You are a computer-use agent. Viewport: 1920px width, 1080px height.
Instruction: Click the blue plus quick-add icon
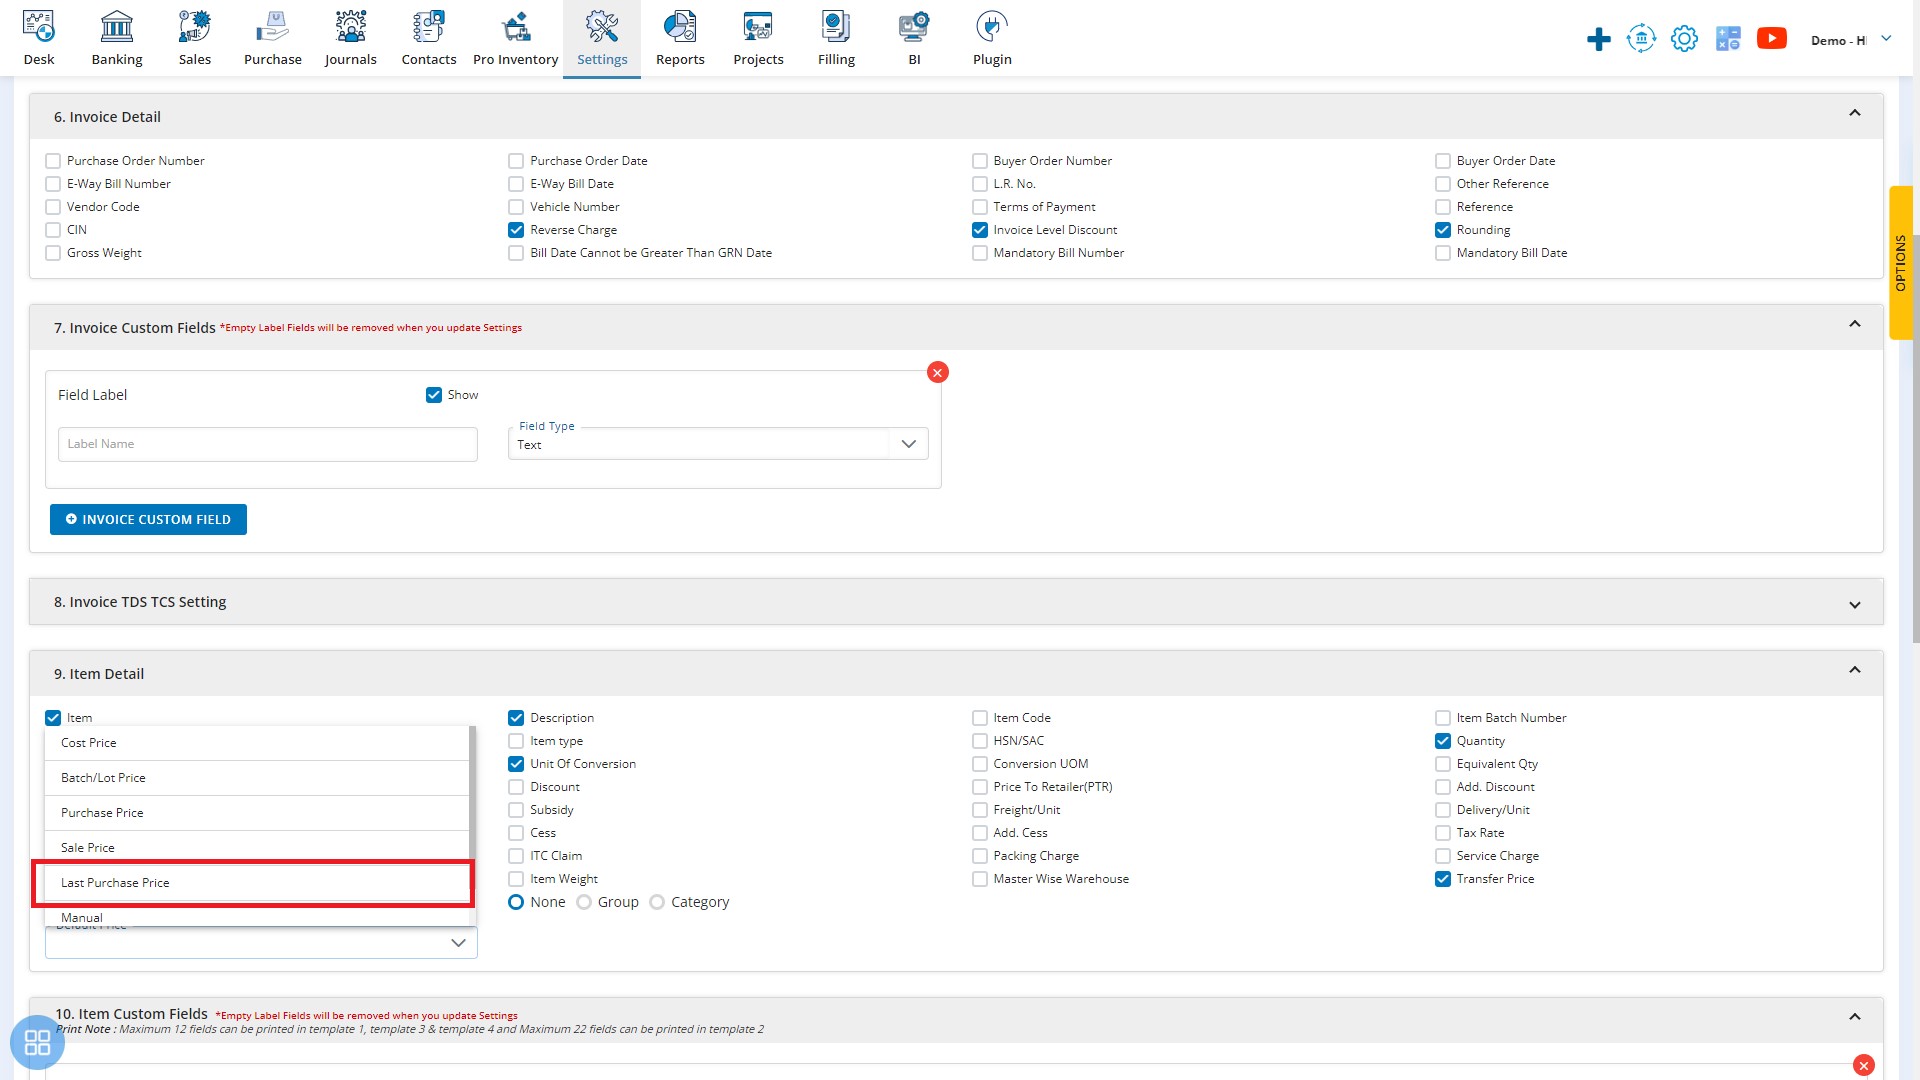[x=1599, y=39]
